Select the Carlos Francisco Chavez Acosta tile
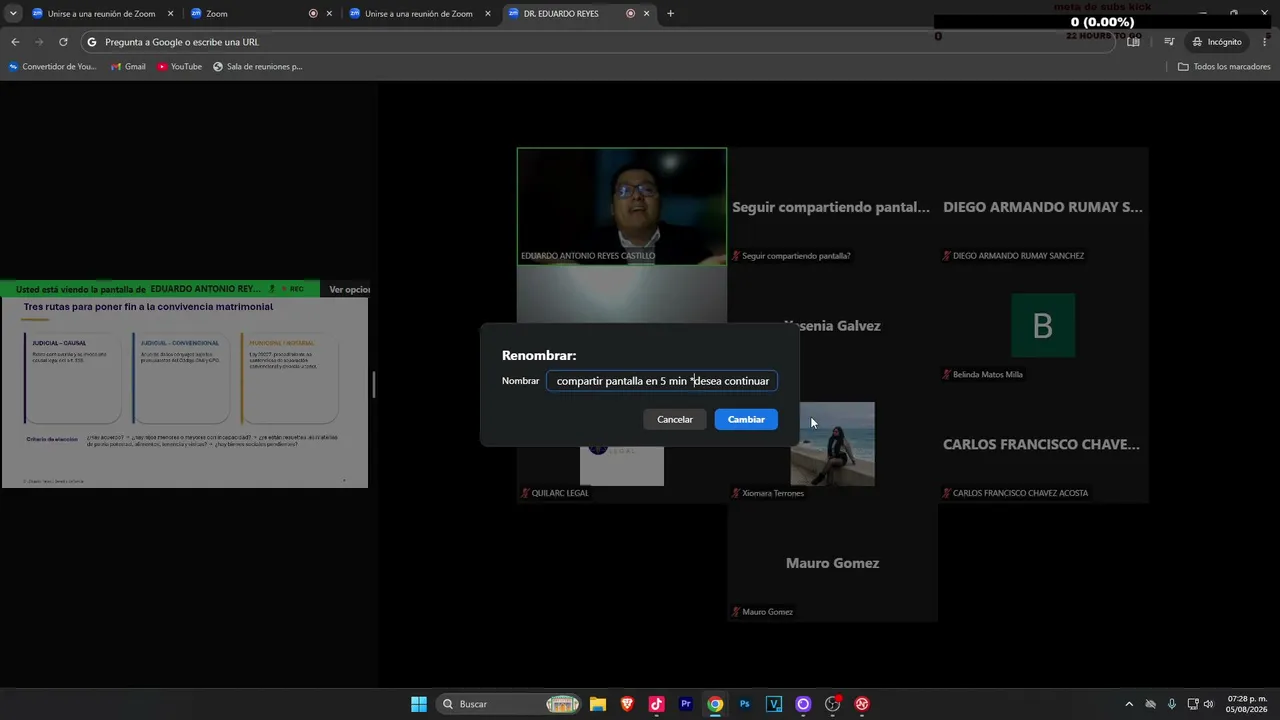This screenshot has height=720, width=1280. (x=1043, y=444)
